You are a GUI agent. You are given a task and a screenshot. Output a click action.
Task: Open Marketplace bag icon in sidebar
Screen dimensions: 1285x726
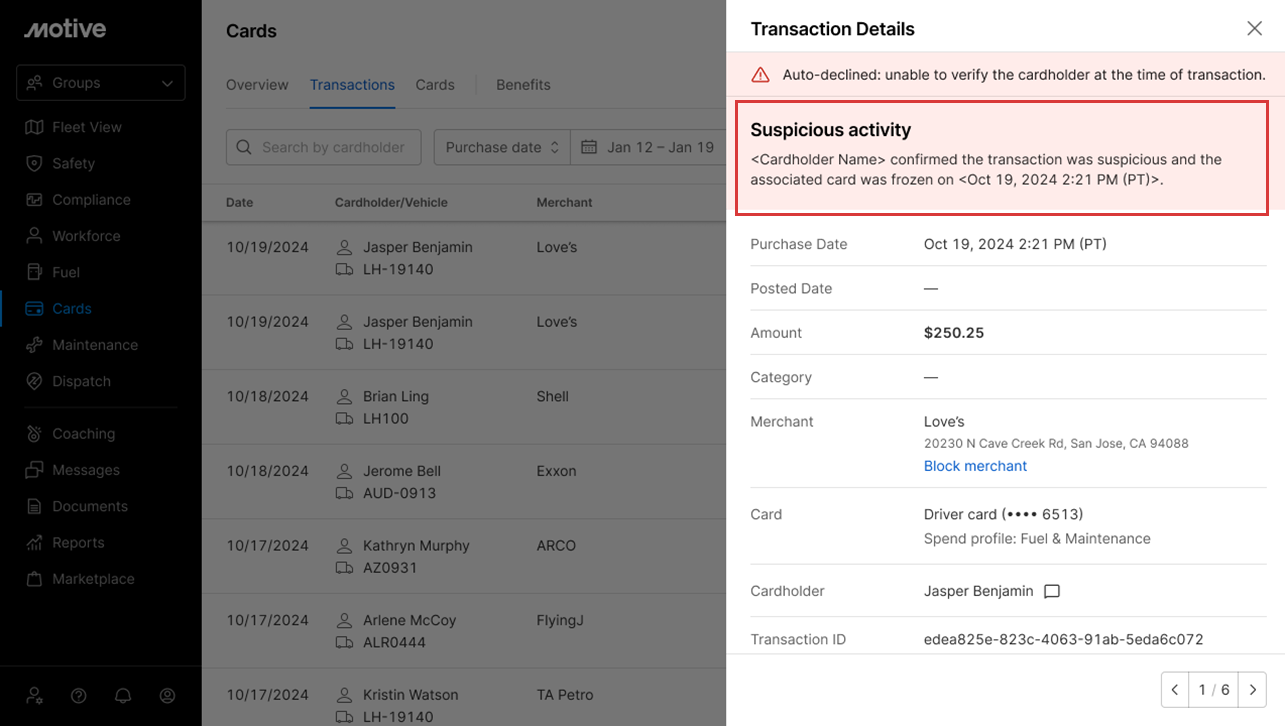[x=34, y=579]
